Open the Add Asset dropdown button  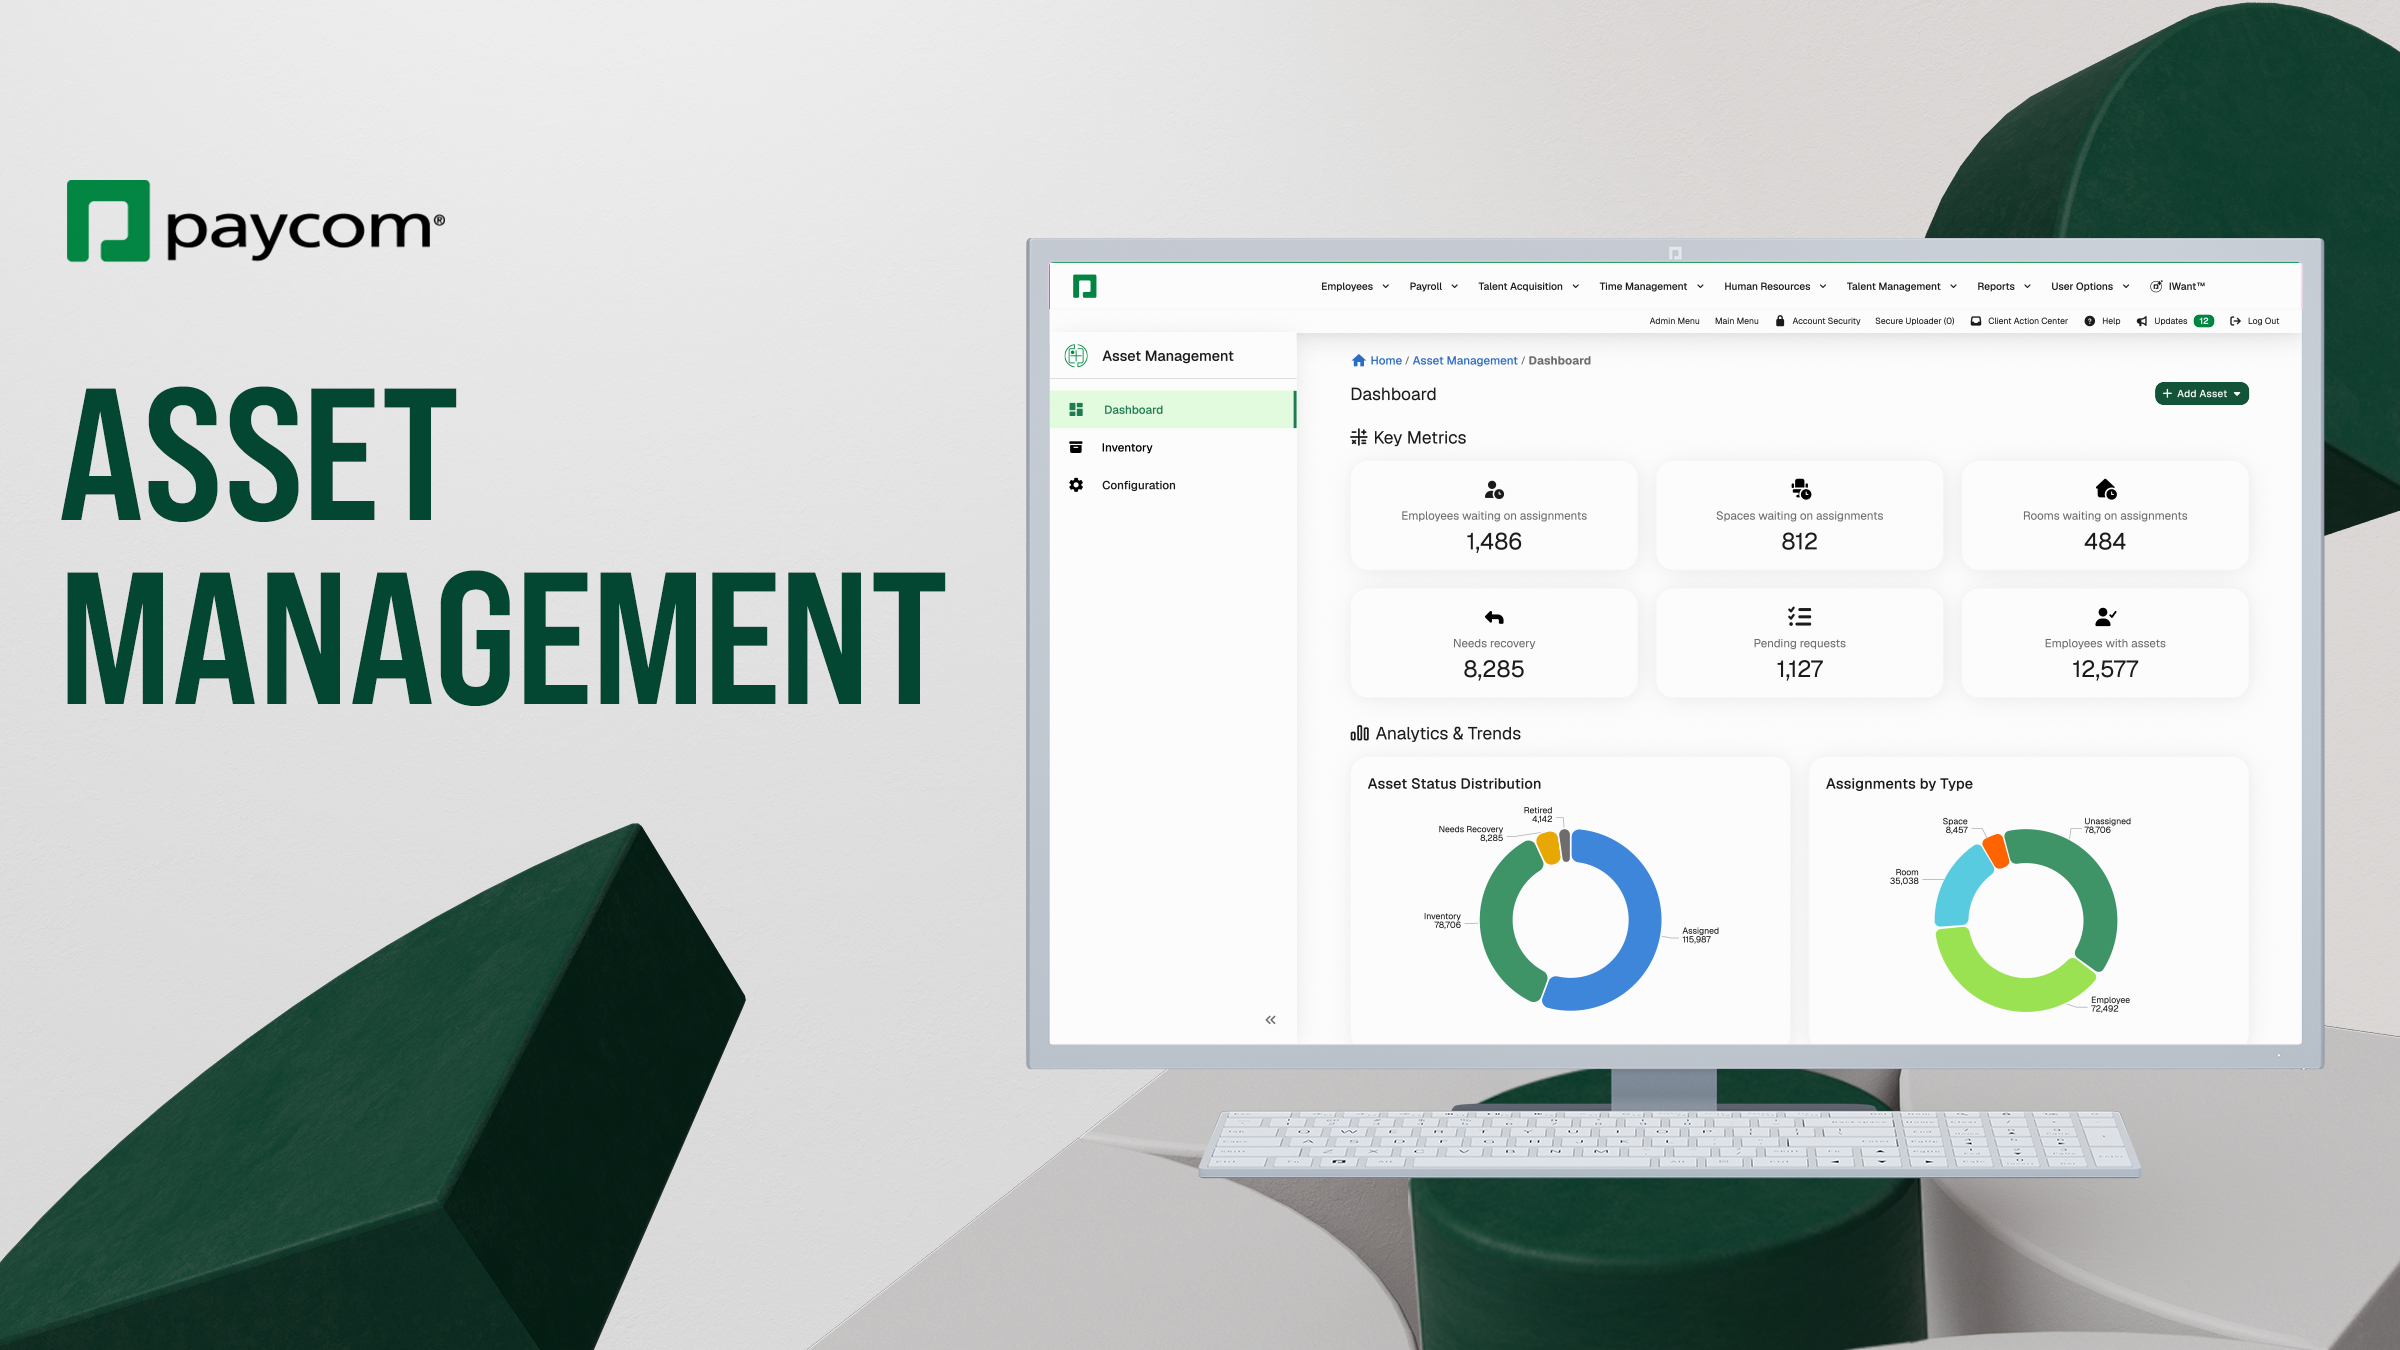pos(2201,394)
